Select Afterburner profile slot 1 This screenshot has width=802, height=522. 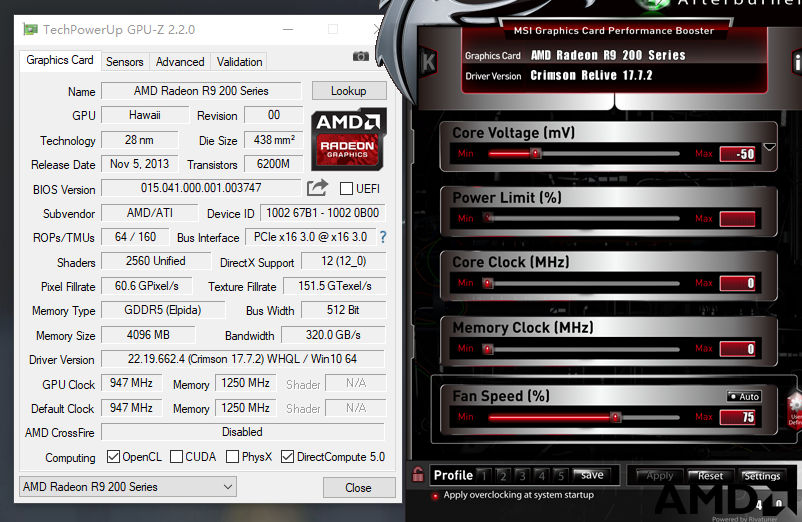click(x=484, y=476)
